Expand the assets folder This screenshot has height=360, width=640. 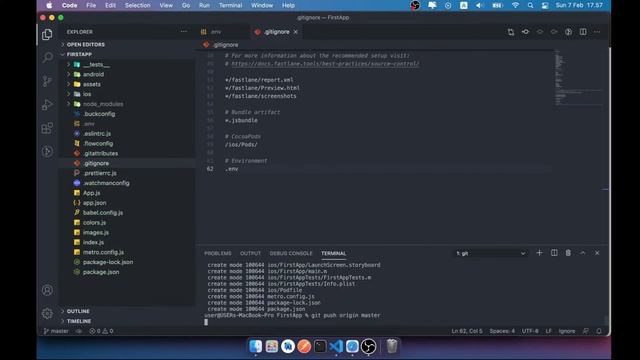coord(92,84)
